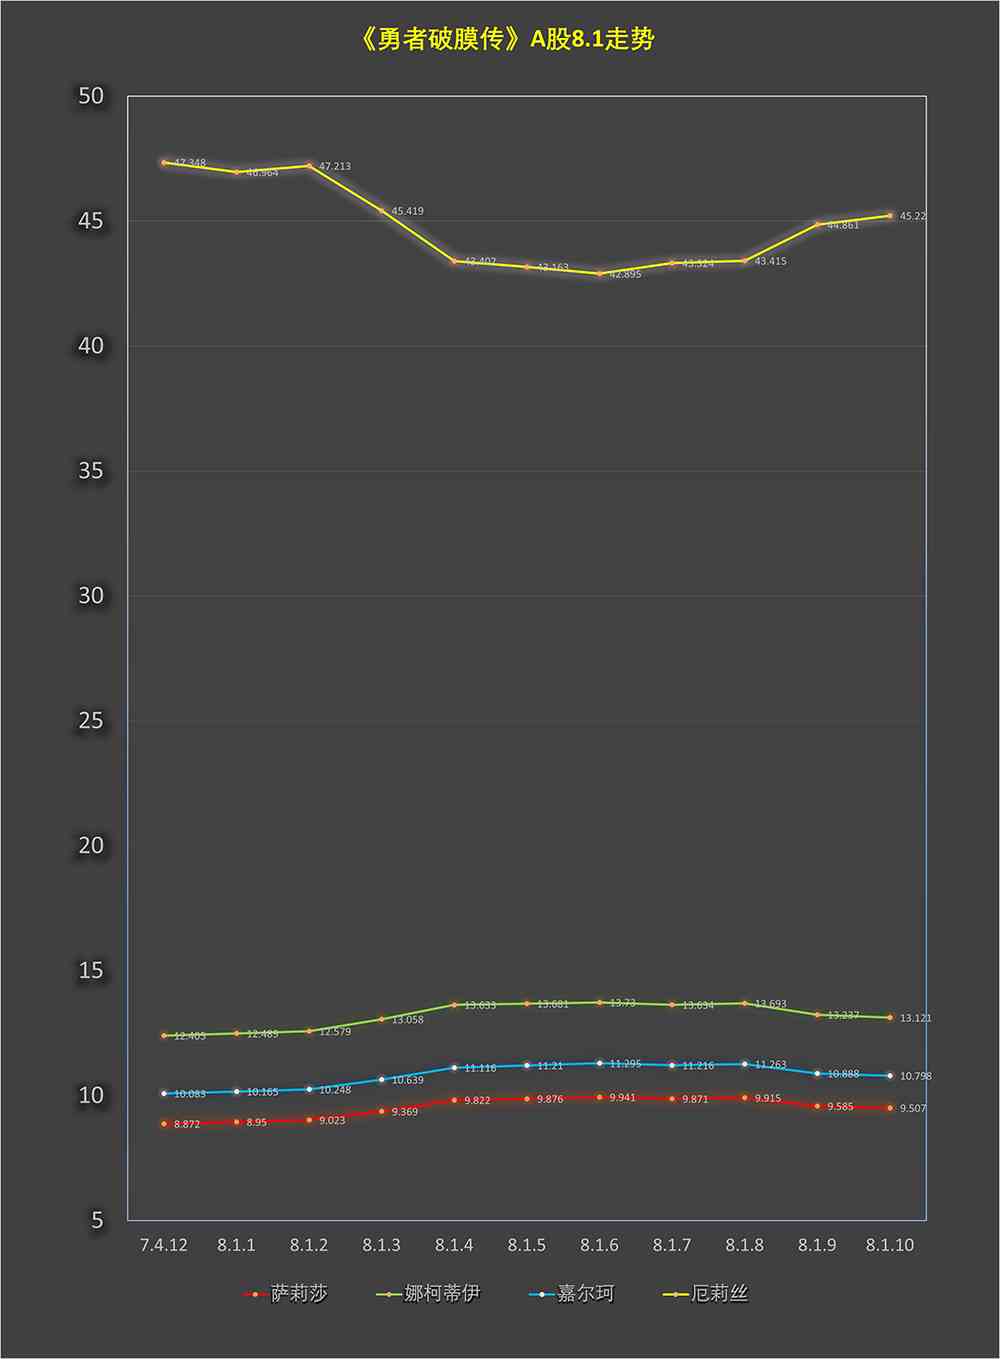Click the 25 value on the y-axis
This screenshot has height=1359, width=1000.
[x=91, y=721]
